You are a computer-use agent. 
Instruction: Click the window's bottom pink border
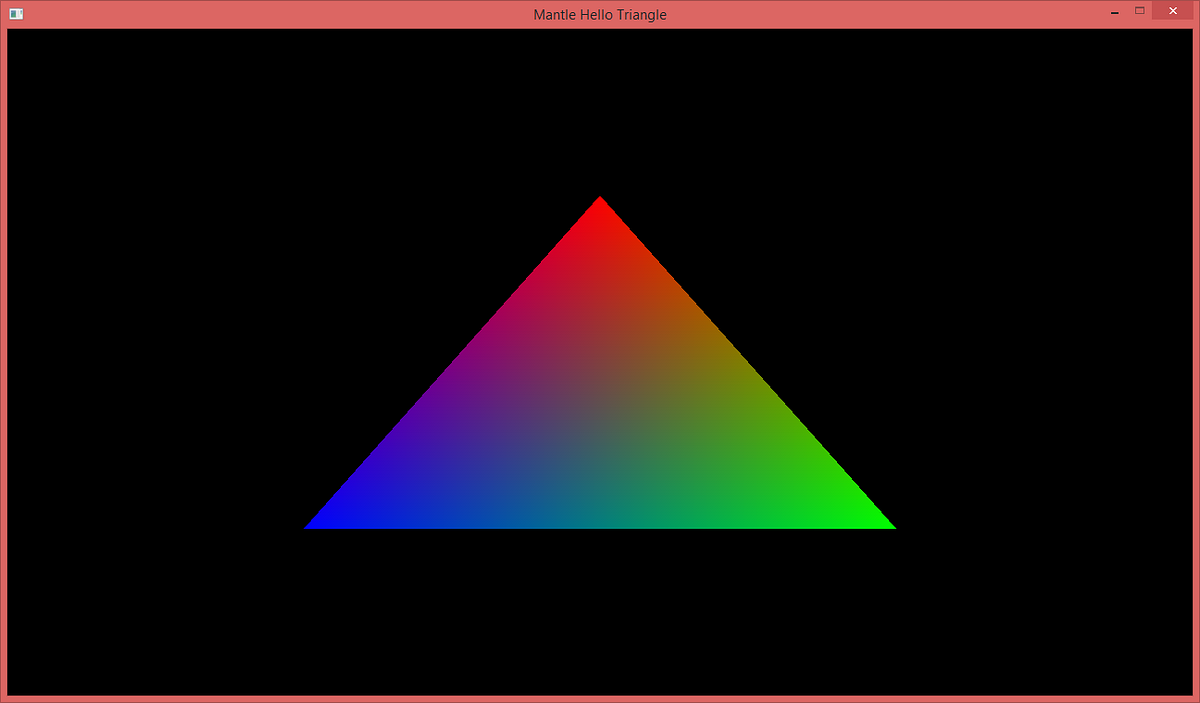coord(599,699)
